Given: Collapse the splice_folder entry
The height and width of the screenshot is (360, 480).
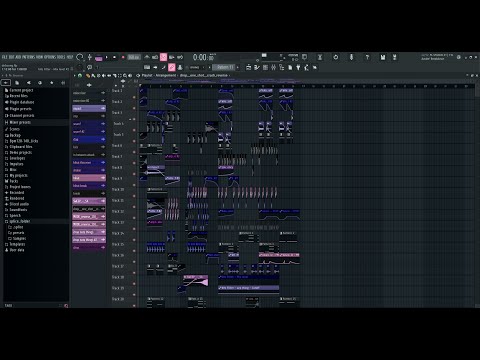Looking at the screenshot, I should pos(20,221).
